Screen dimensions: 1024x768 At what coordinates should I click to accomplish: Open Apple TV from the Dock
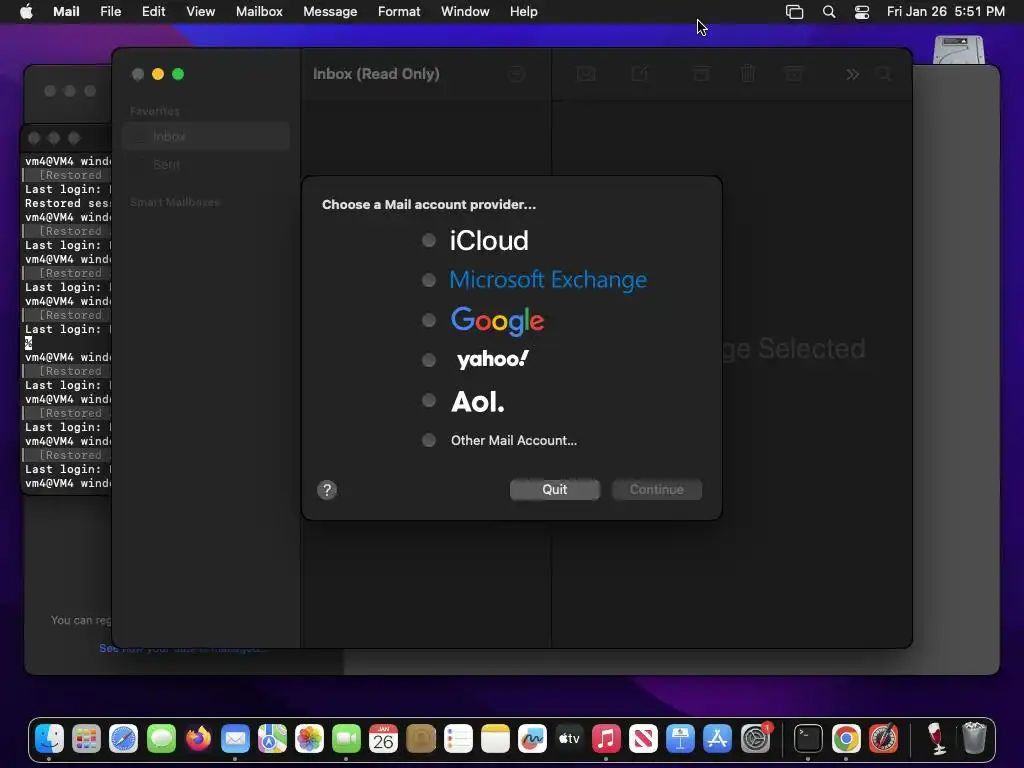[x=569, y=739]
